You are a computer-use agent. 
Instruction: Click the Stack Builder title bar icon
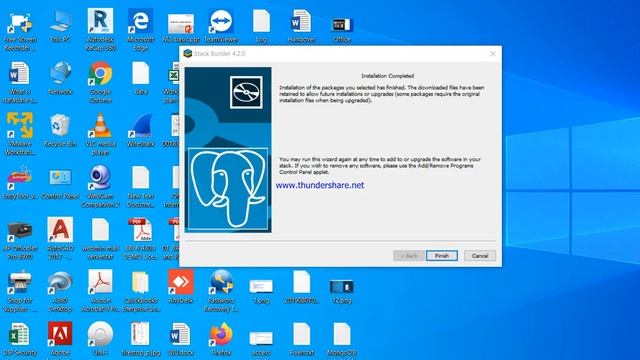188,53
